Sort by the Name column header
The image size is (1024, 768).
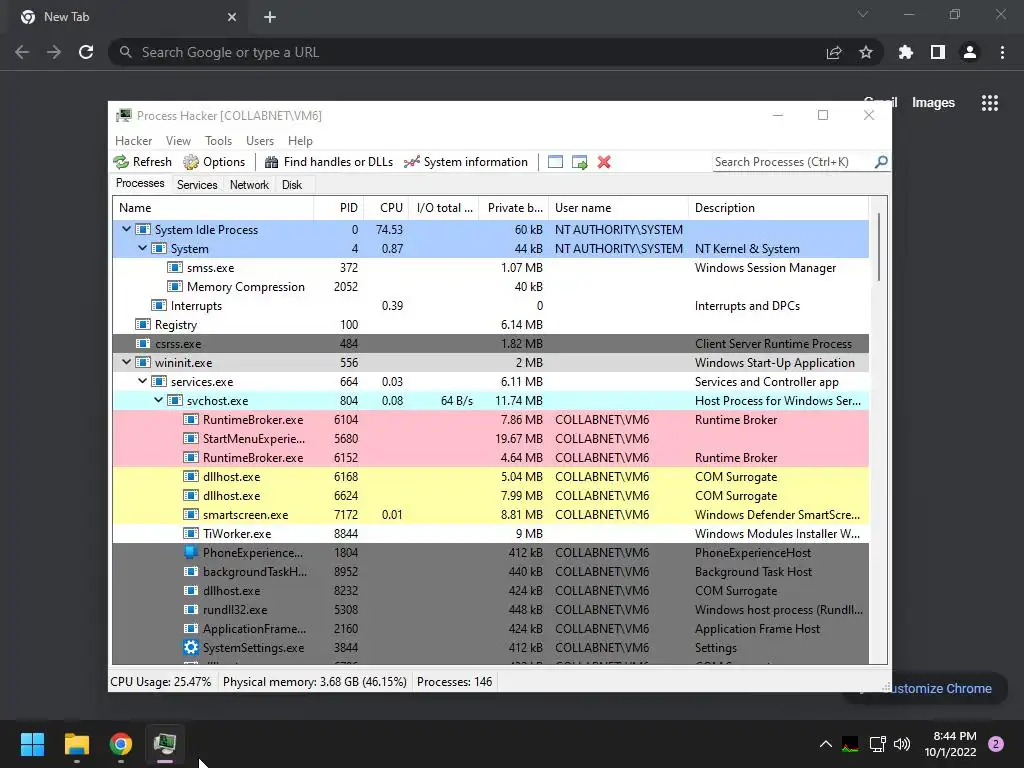pos(214,208)
